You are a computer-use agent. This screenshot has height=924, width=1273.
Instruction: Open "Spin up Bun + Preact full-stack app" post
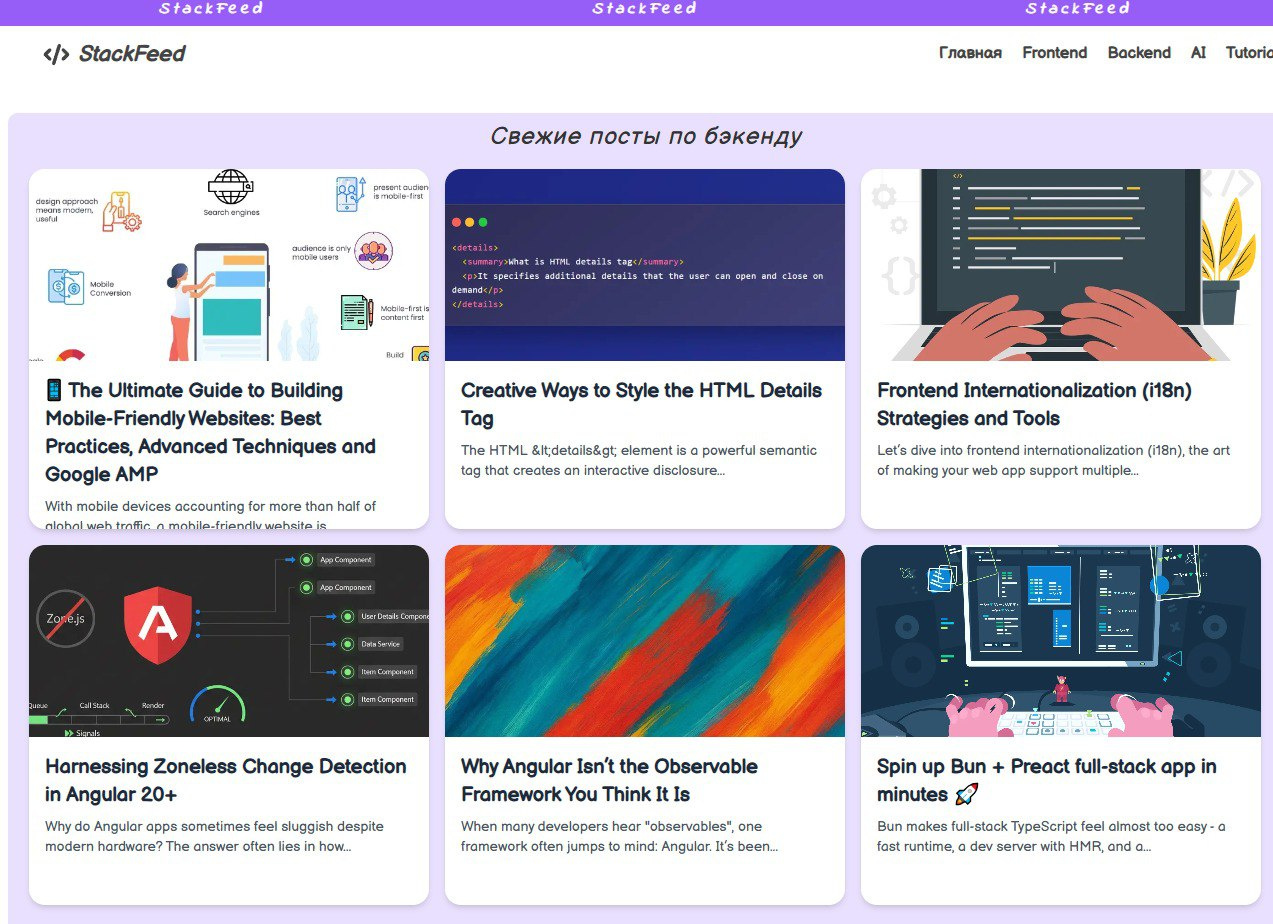pos(1047,780)
